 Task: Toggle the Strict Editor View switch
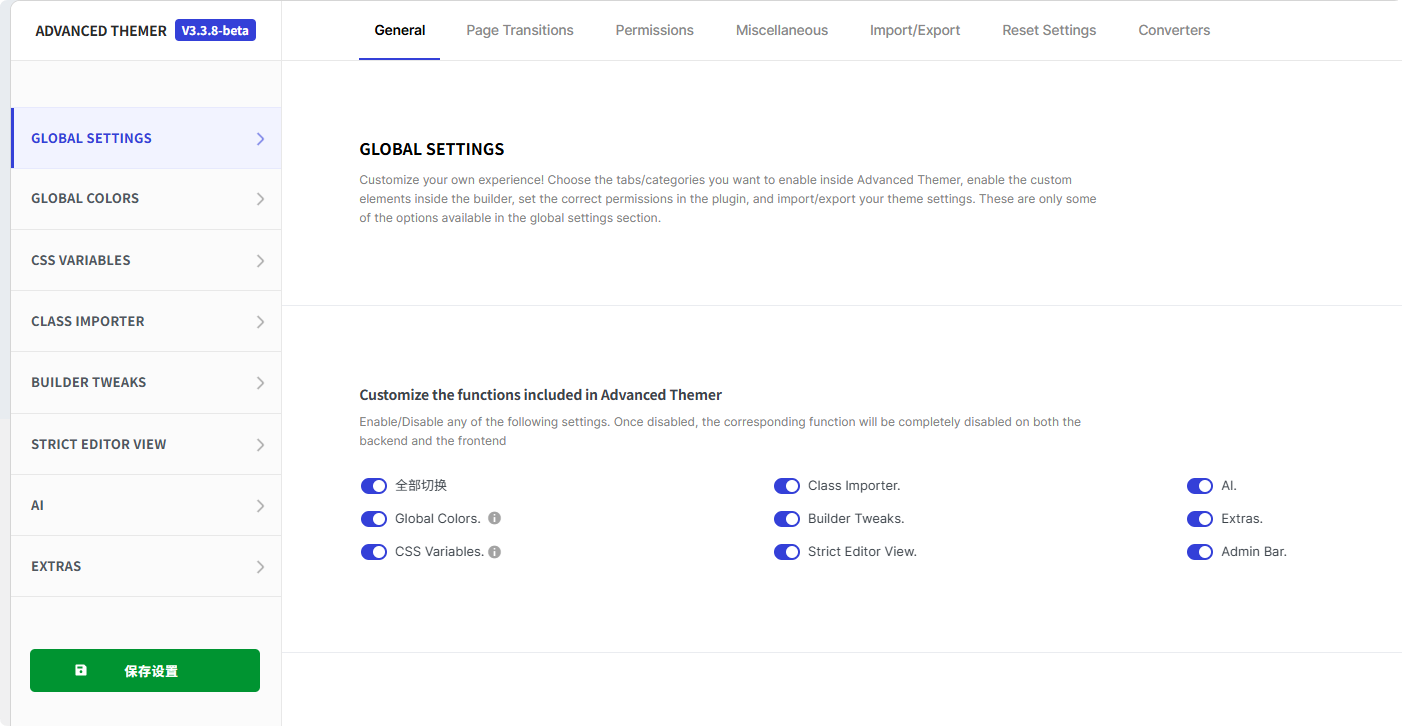(787, 552)
